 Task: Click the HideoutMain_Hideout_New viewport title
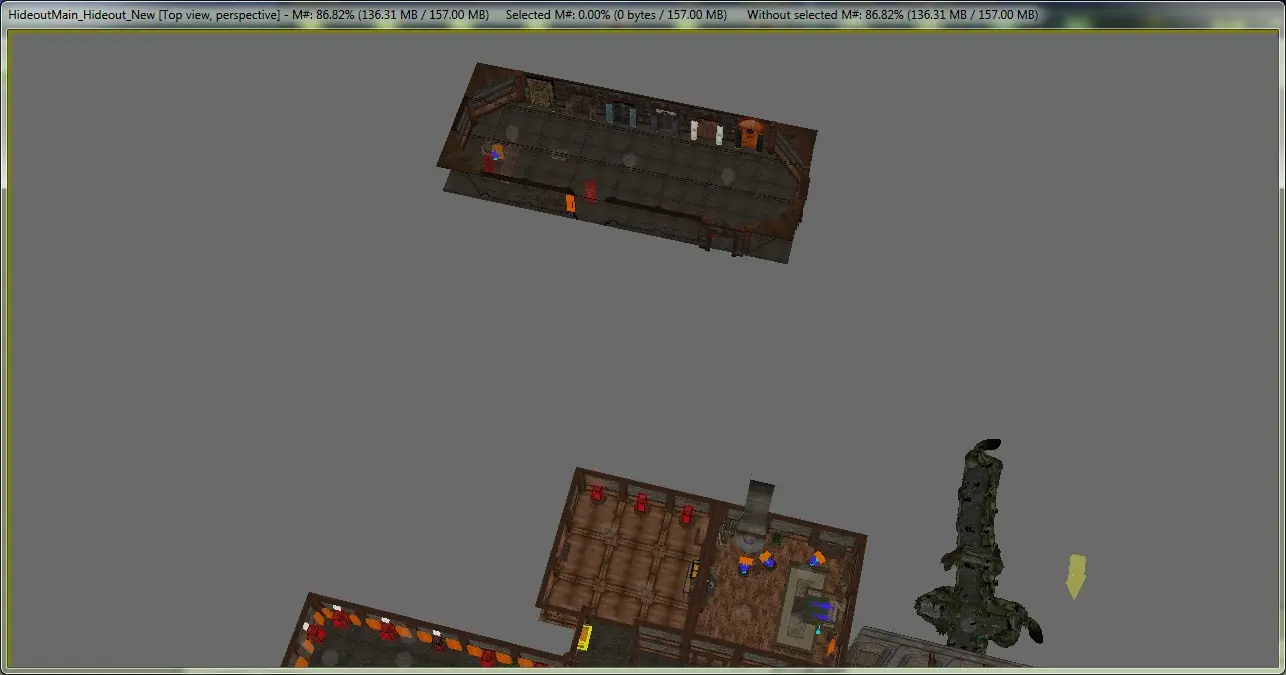pyautogui.click(x=83, y=15)
